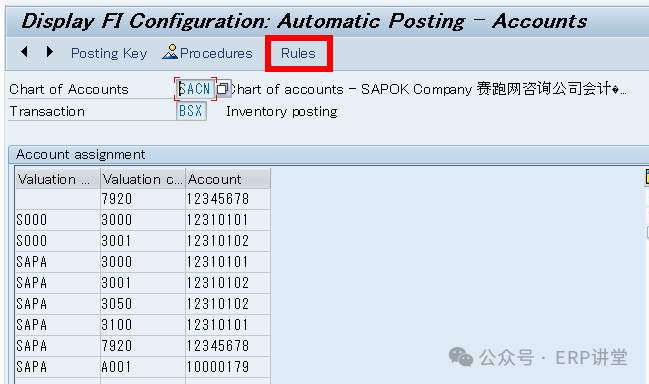Click the Transaction BSX field

[x=191, y=111]
